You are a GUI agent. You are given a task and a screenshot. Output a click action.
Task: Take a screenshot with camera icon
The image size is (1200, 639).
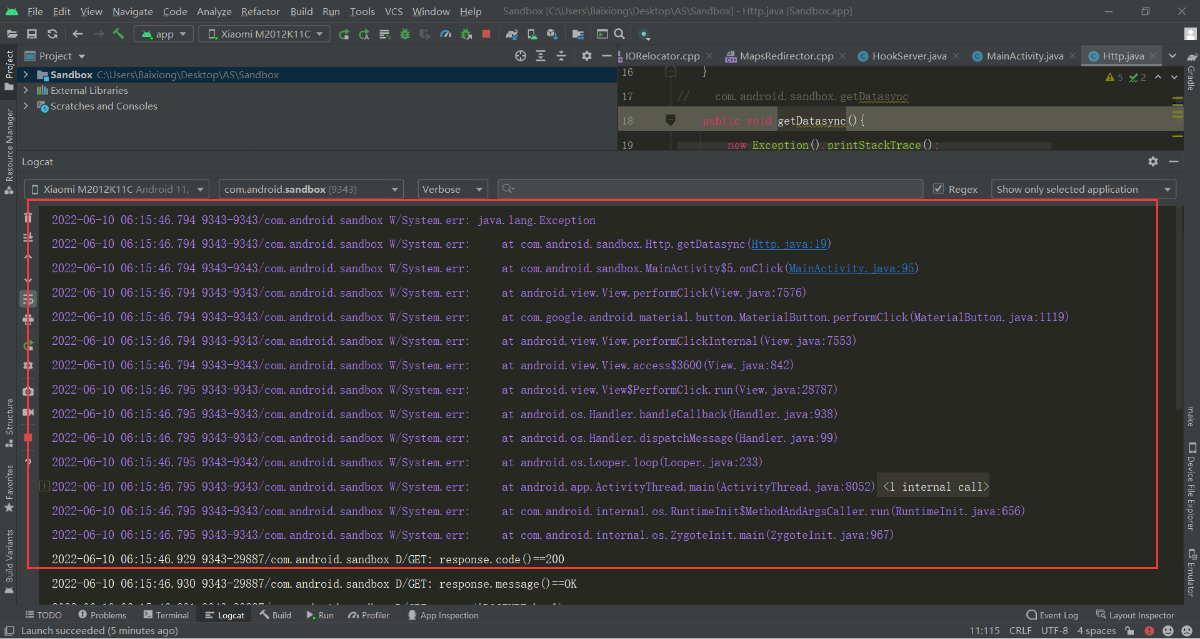coord(28,390)
